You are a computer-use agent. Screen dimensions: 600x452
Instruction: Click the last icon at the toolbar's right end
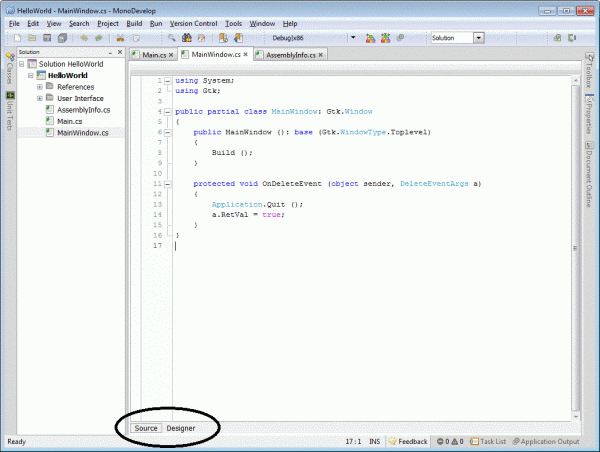pyautogui.click(x=572, y=38)
